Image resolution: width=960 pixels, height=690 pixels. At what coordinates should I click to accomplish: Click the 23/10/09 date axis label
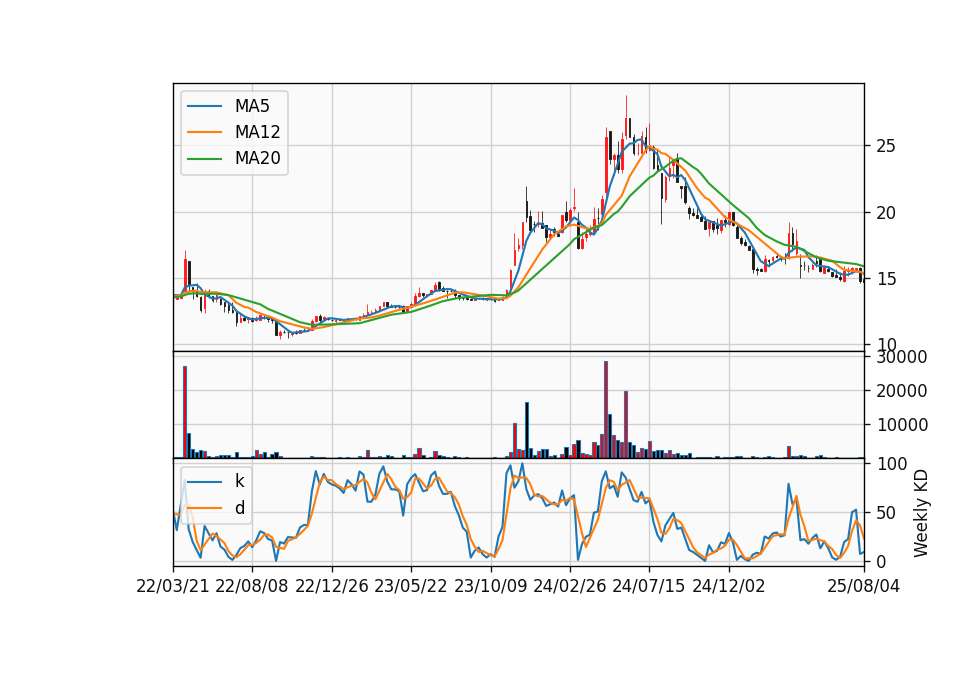coord(490,586)
